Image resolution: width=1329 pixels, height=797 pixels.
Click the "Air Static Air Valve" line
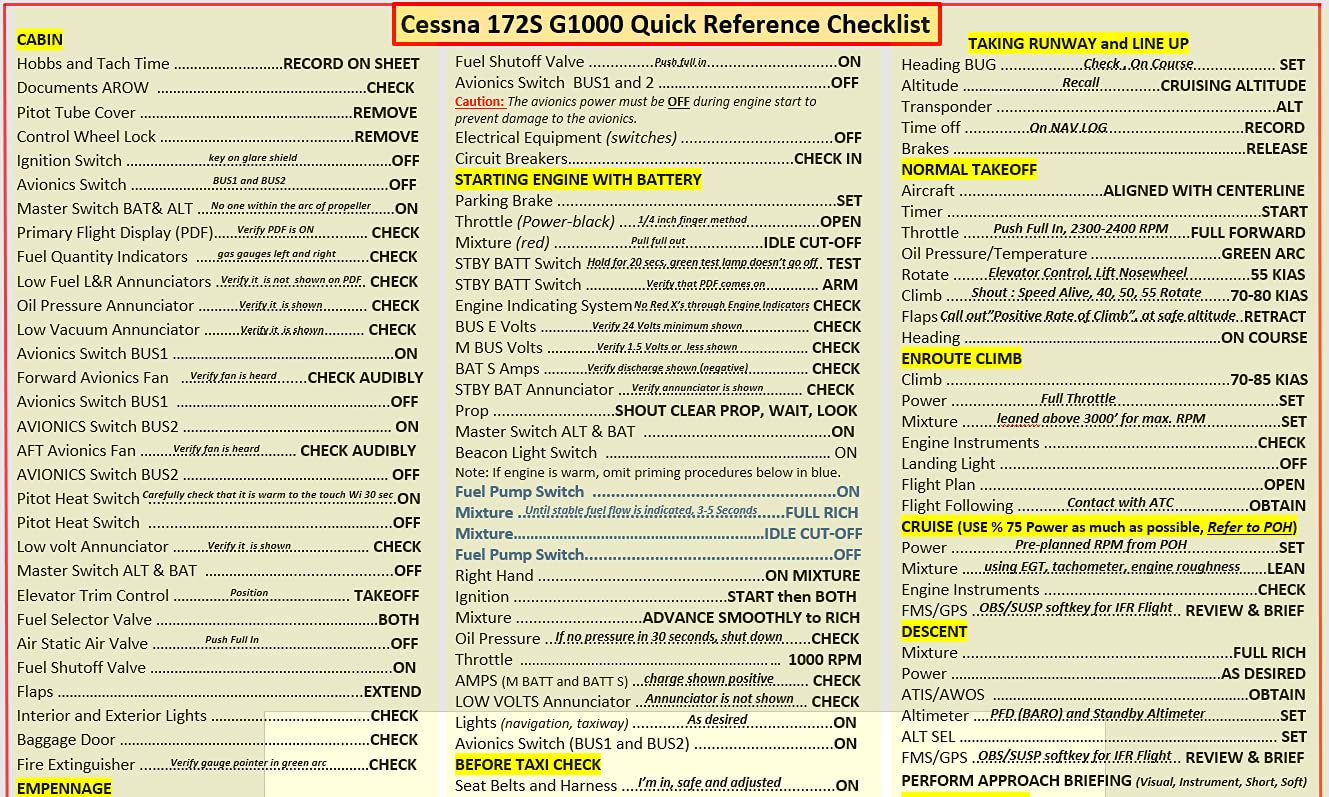(218, 644)
